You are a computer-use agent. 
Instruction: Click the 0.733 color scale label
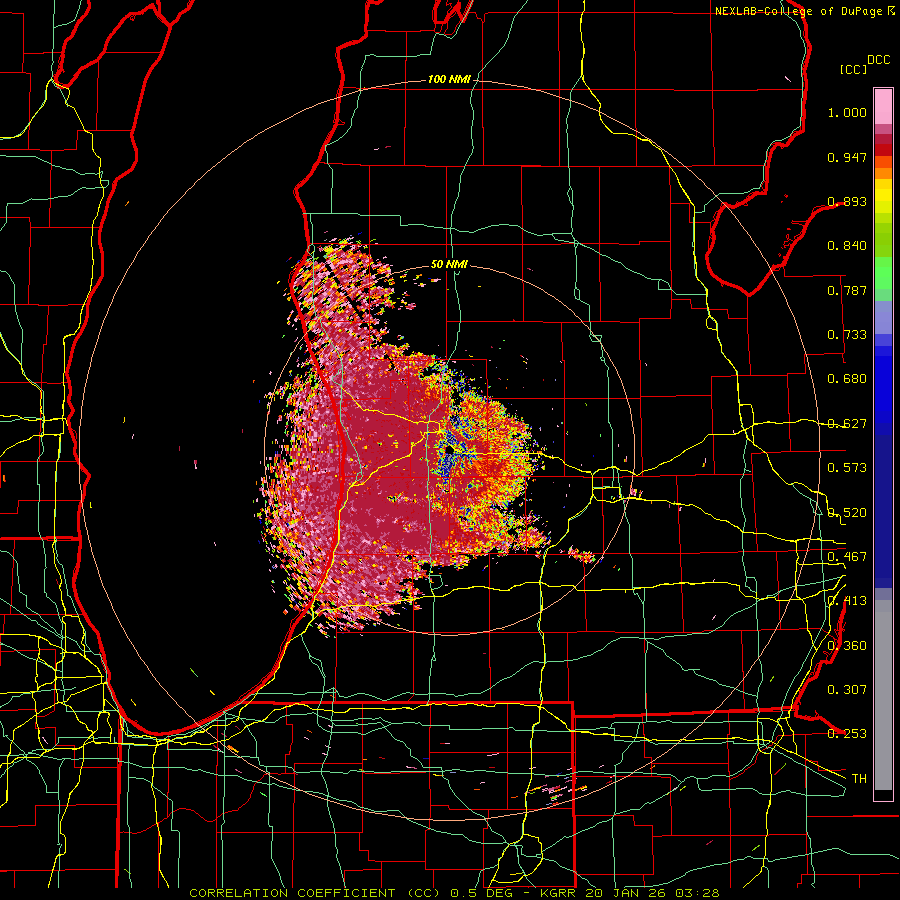[x=847, y=335]
